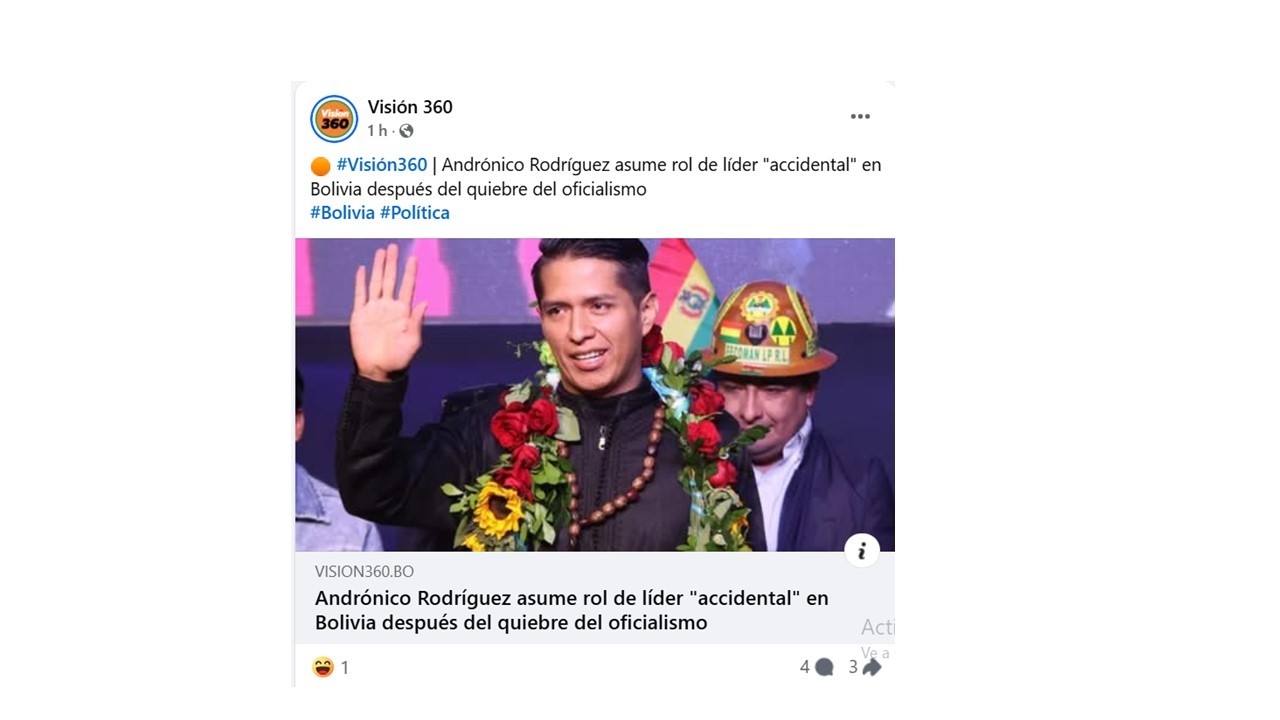
Task: Click the post caption text about Andrónico Rodríguez
Action: [x=596, y=177]
